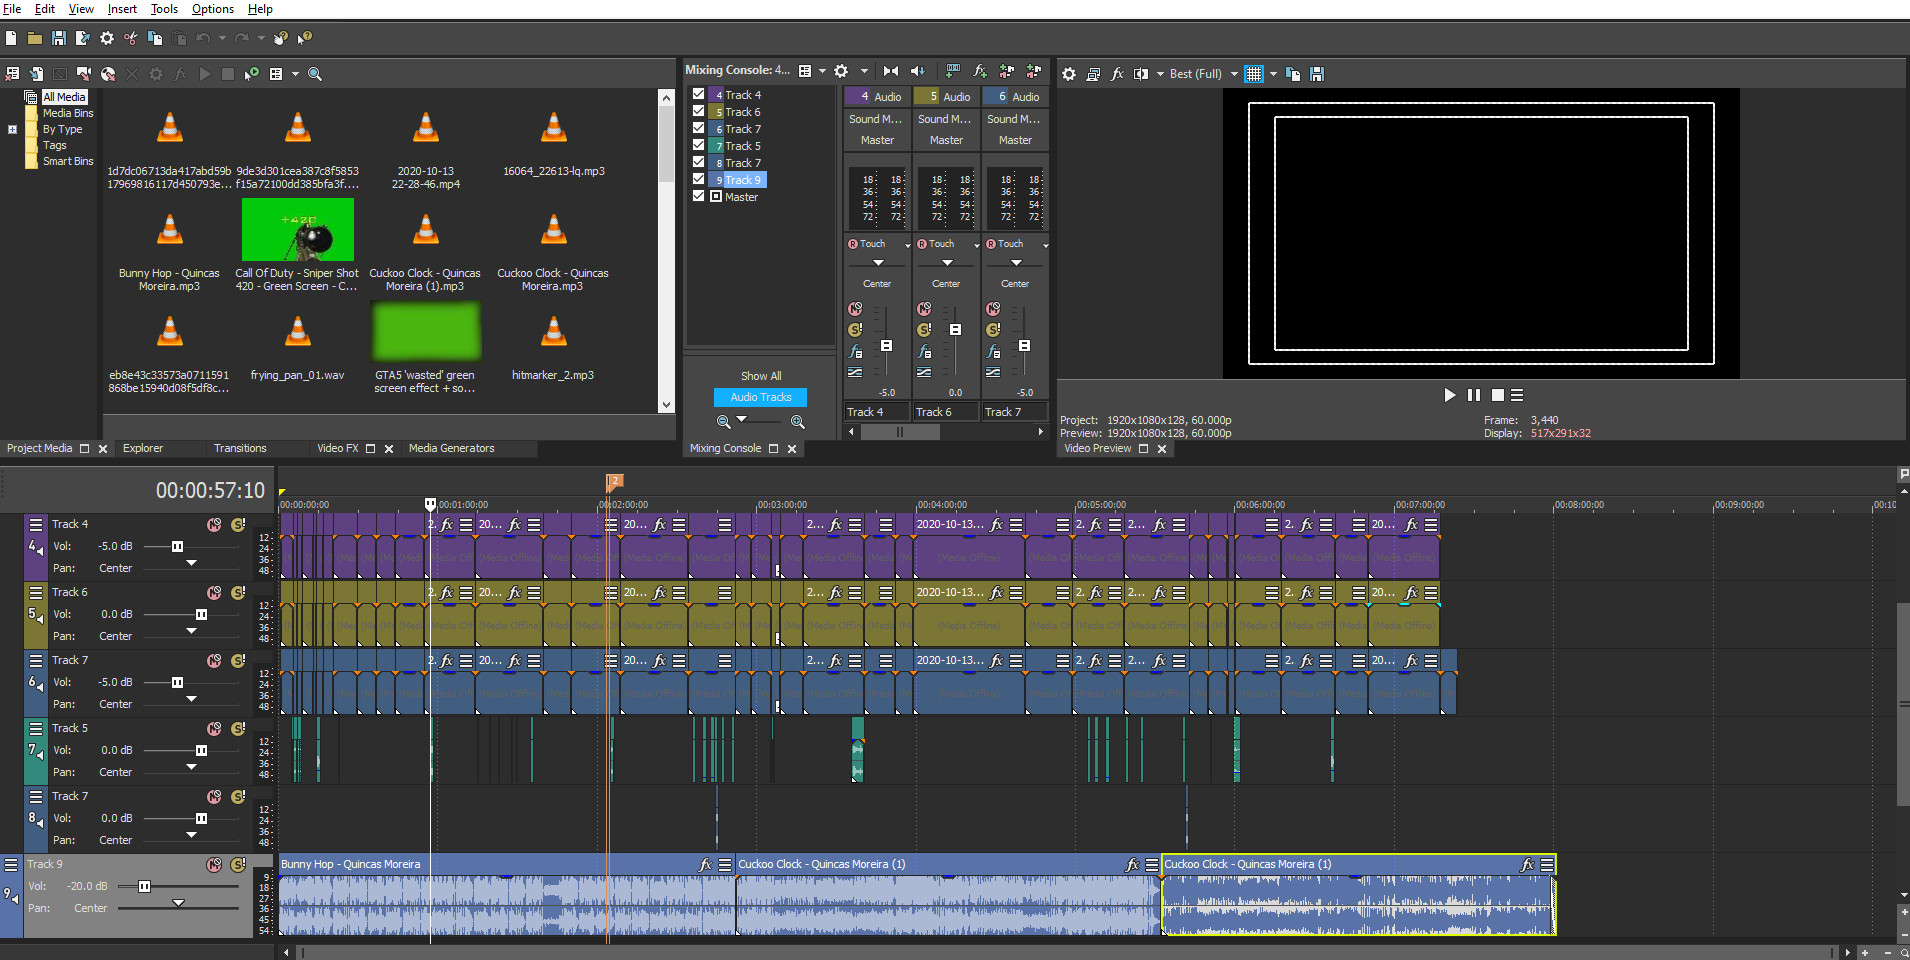Click Get Media from the Web globe icon
The height and width of the screenshot is (960, 1910).
(108, 74)
